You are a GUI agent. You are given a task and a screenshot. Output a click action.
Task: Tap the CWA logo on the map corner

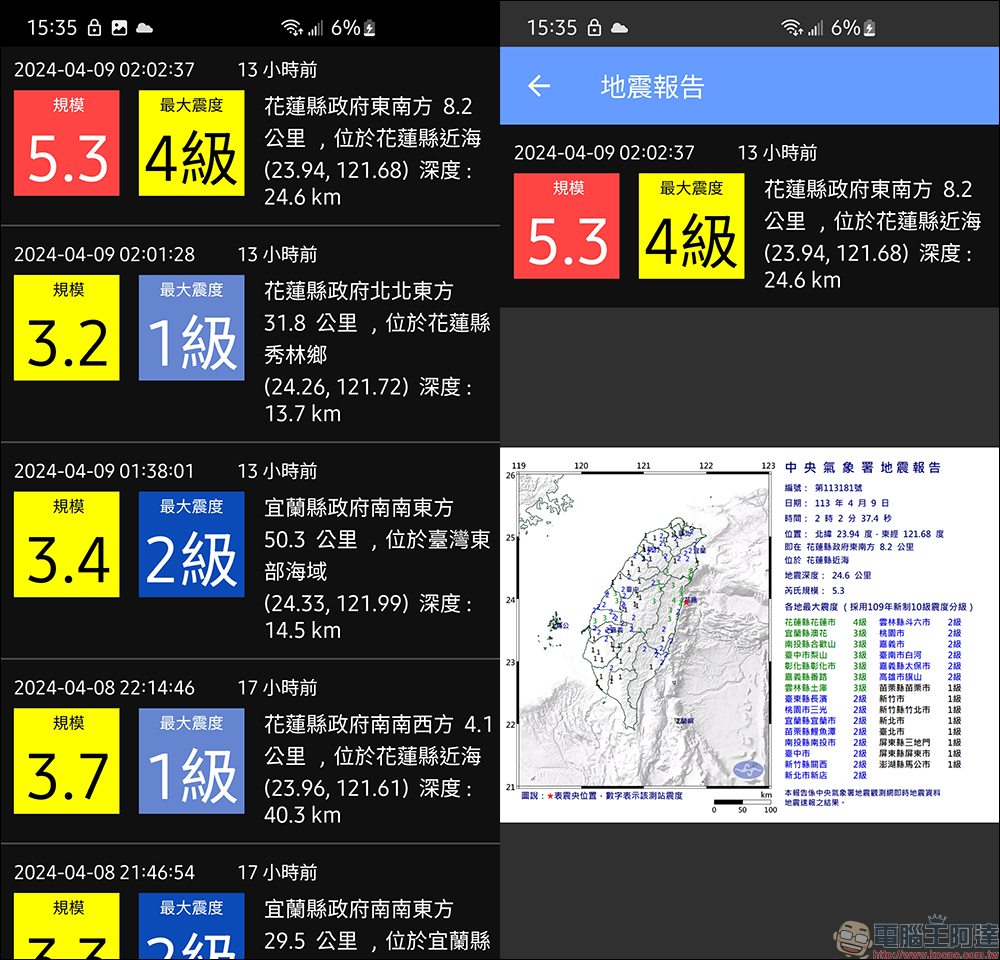tap(748, 770)
